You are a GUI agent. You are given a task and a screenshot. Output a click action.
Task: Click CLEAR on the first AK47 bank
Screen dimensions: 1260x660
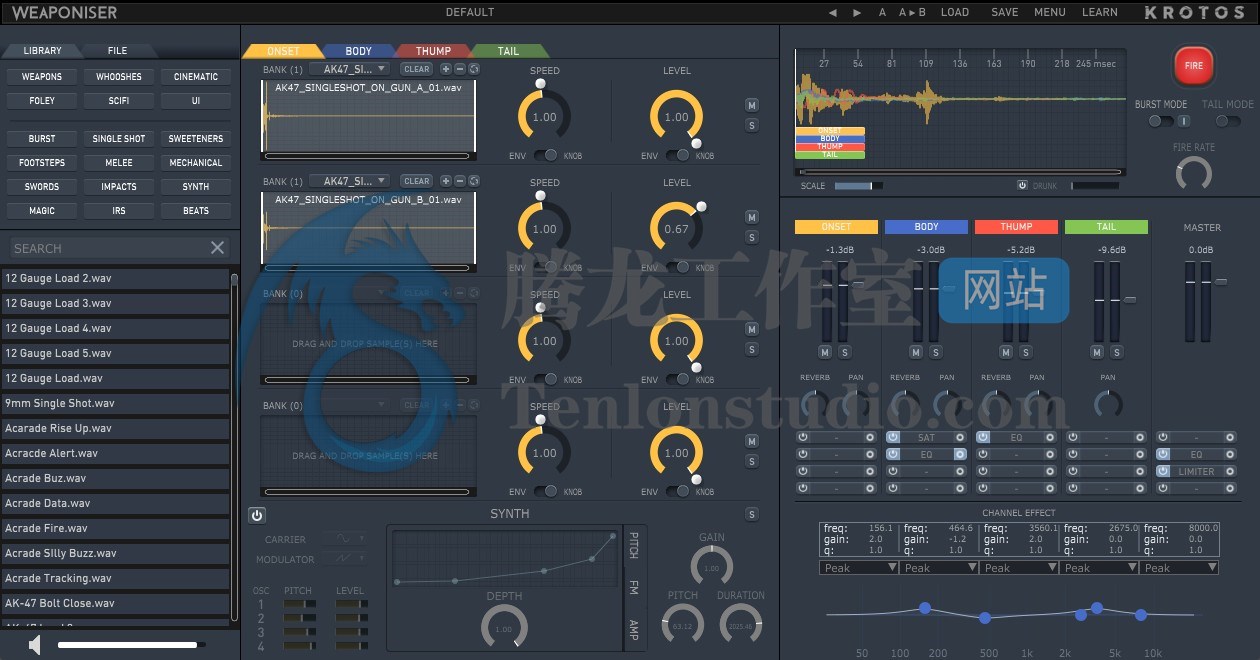tap(416, 69)
